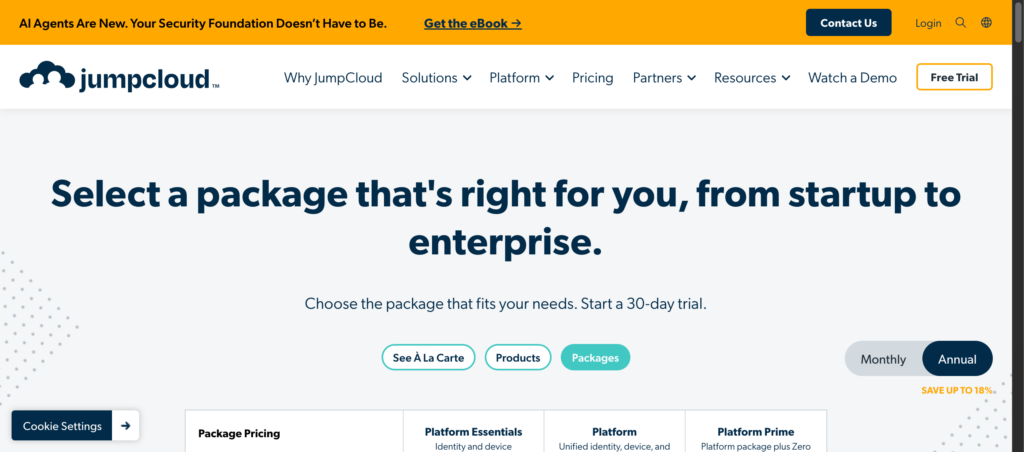The height and width of the screenshot is (452, 1024).
Task: Expand the Resources menu
Action: pos(752,78)
